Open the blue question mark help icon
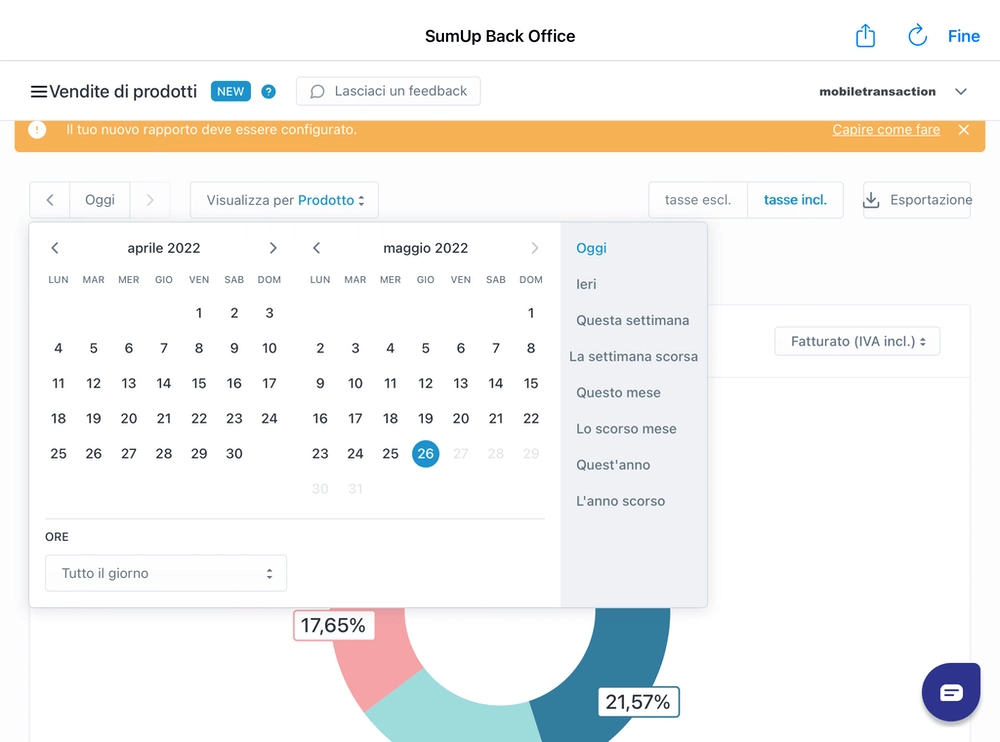 [x=268, y=91]
